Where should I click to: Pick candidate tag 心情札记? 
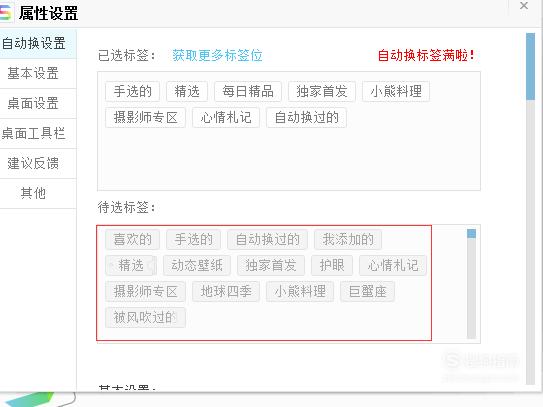pyautogui.click(x=393, y=266)
